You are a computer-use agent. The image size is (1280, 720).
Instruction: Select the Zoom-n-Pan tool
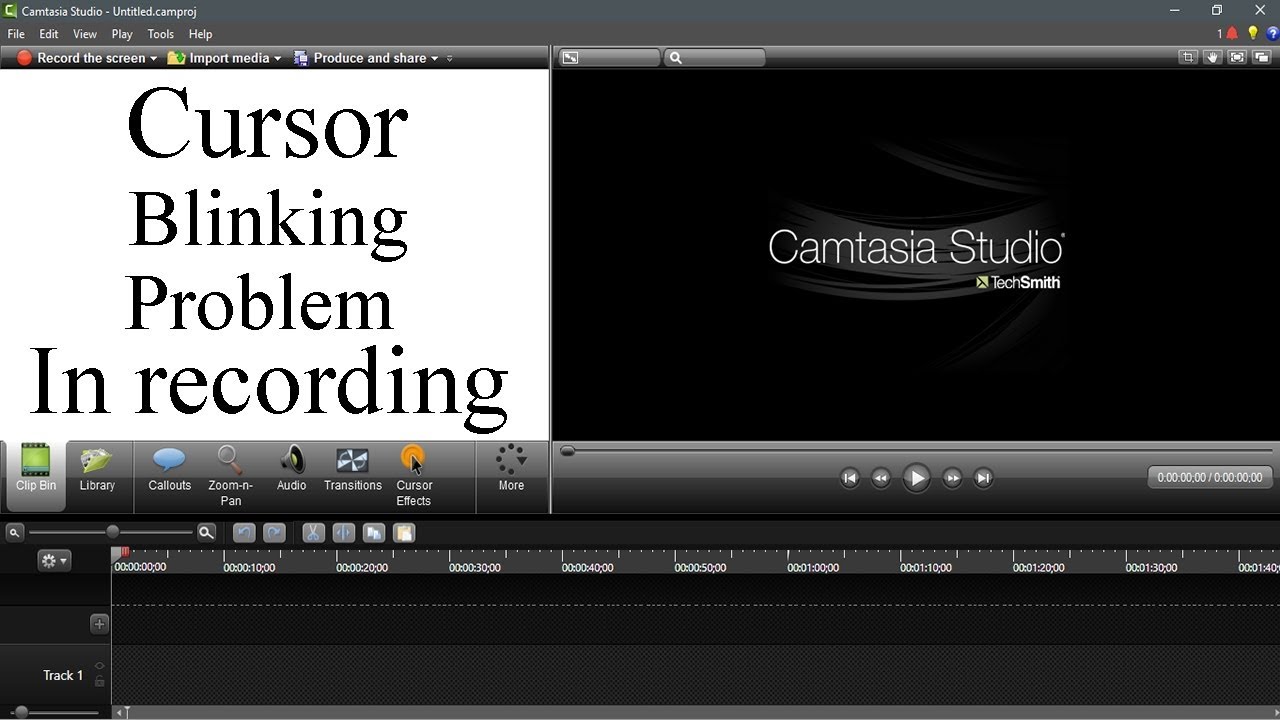pyautogui.click(x=231, y=476)
